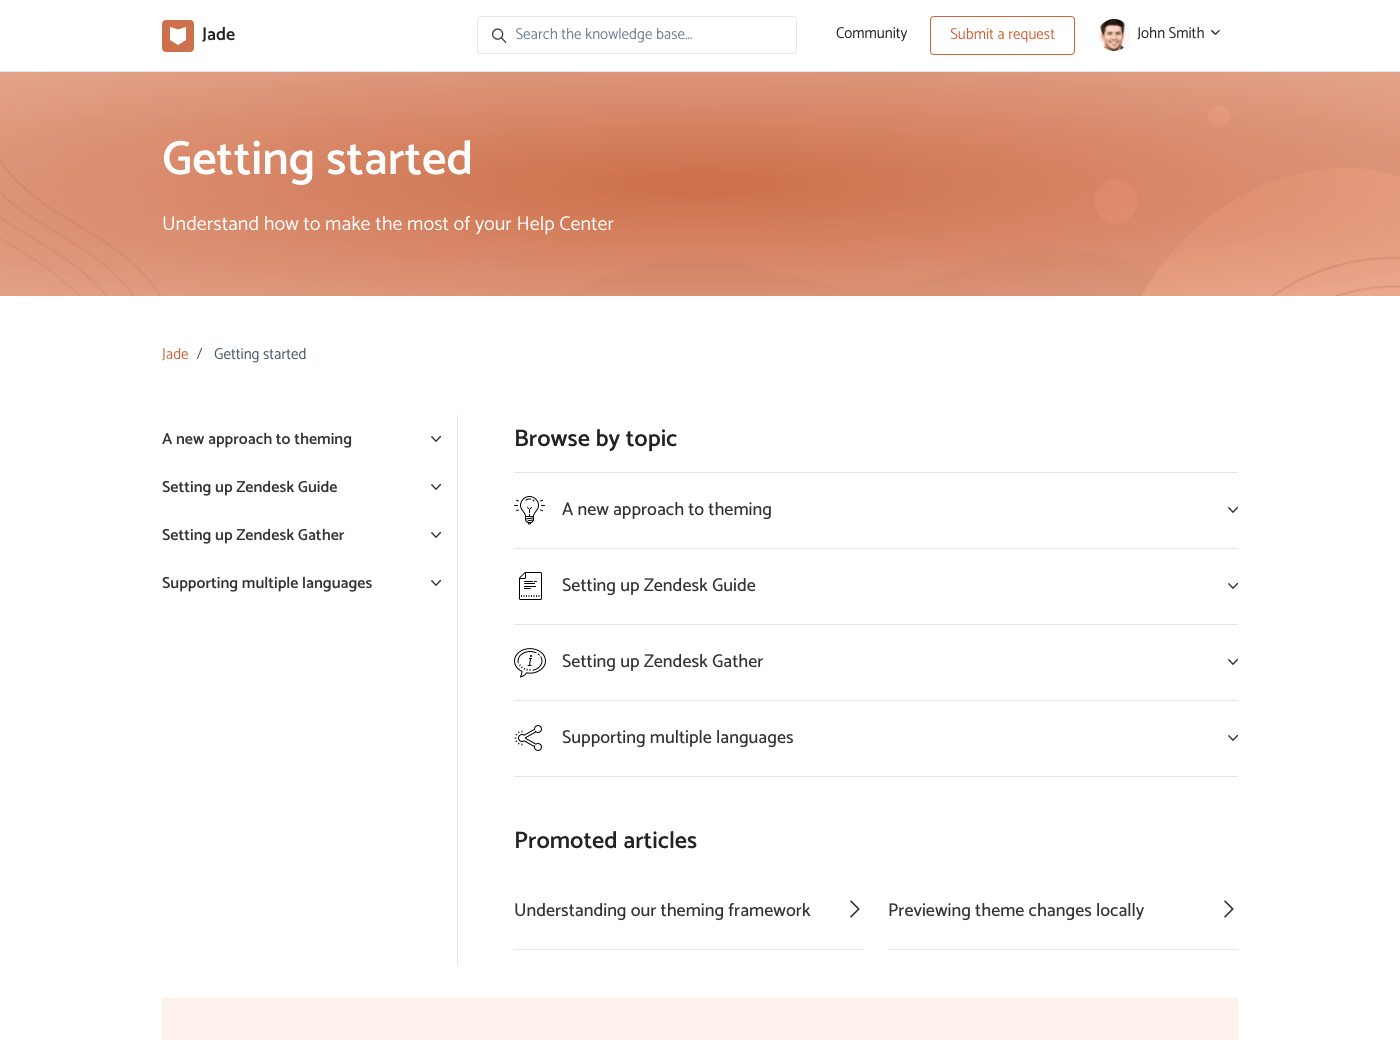This screenshot has width=1400, height=1040.
Task: Select Setting up Zendesk Gather in sidebar
Action: (253, 535)
